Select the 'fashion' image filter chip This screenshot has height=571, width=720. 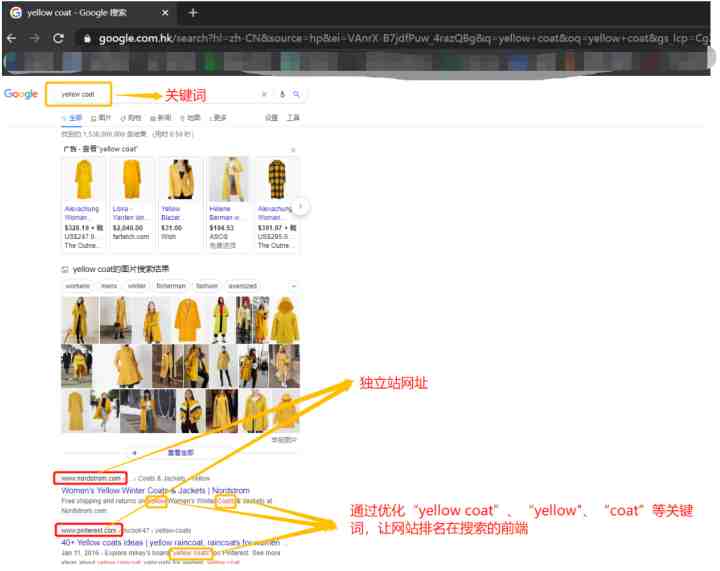coord(207,286)
